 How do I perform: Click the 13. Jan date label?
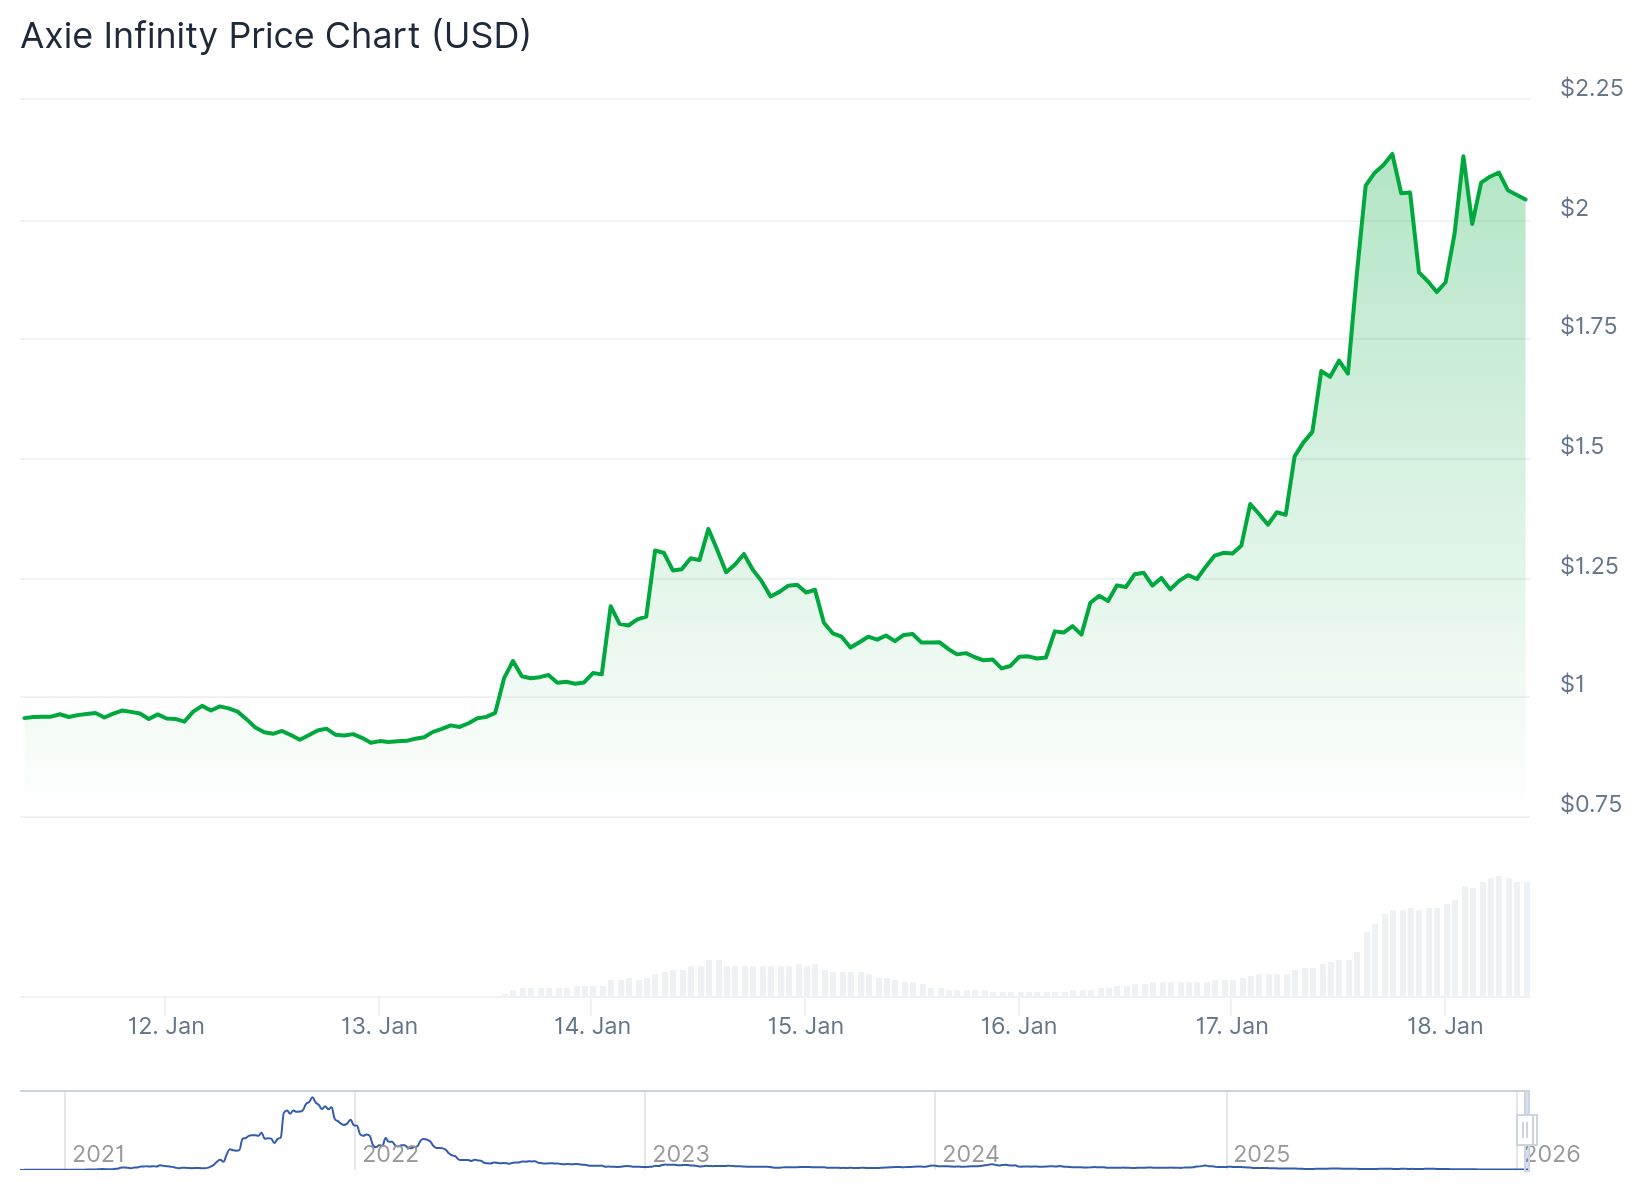pyautogui.click(x=379, y=1026)
